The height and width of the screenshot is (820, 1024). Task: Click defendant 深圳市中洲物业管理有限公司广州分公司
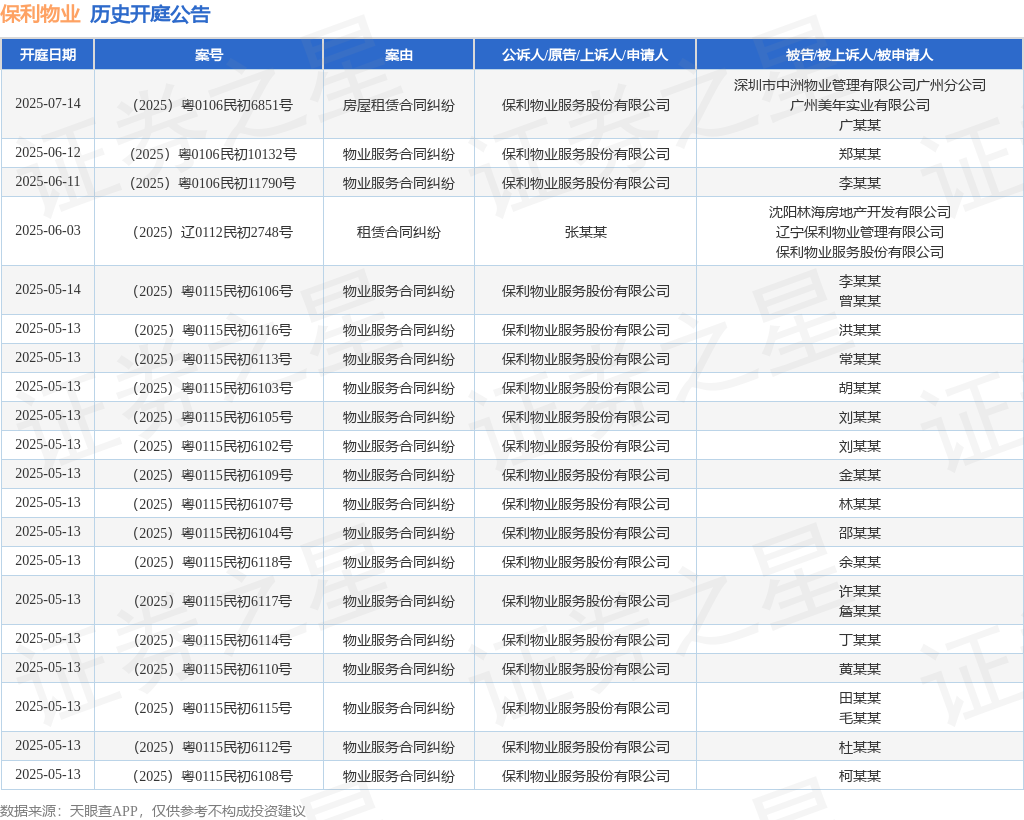tap(859, 85)
